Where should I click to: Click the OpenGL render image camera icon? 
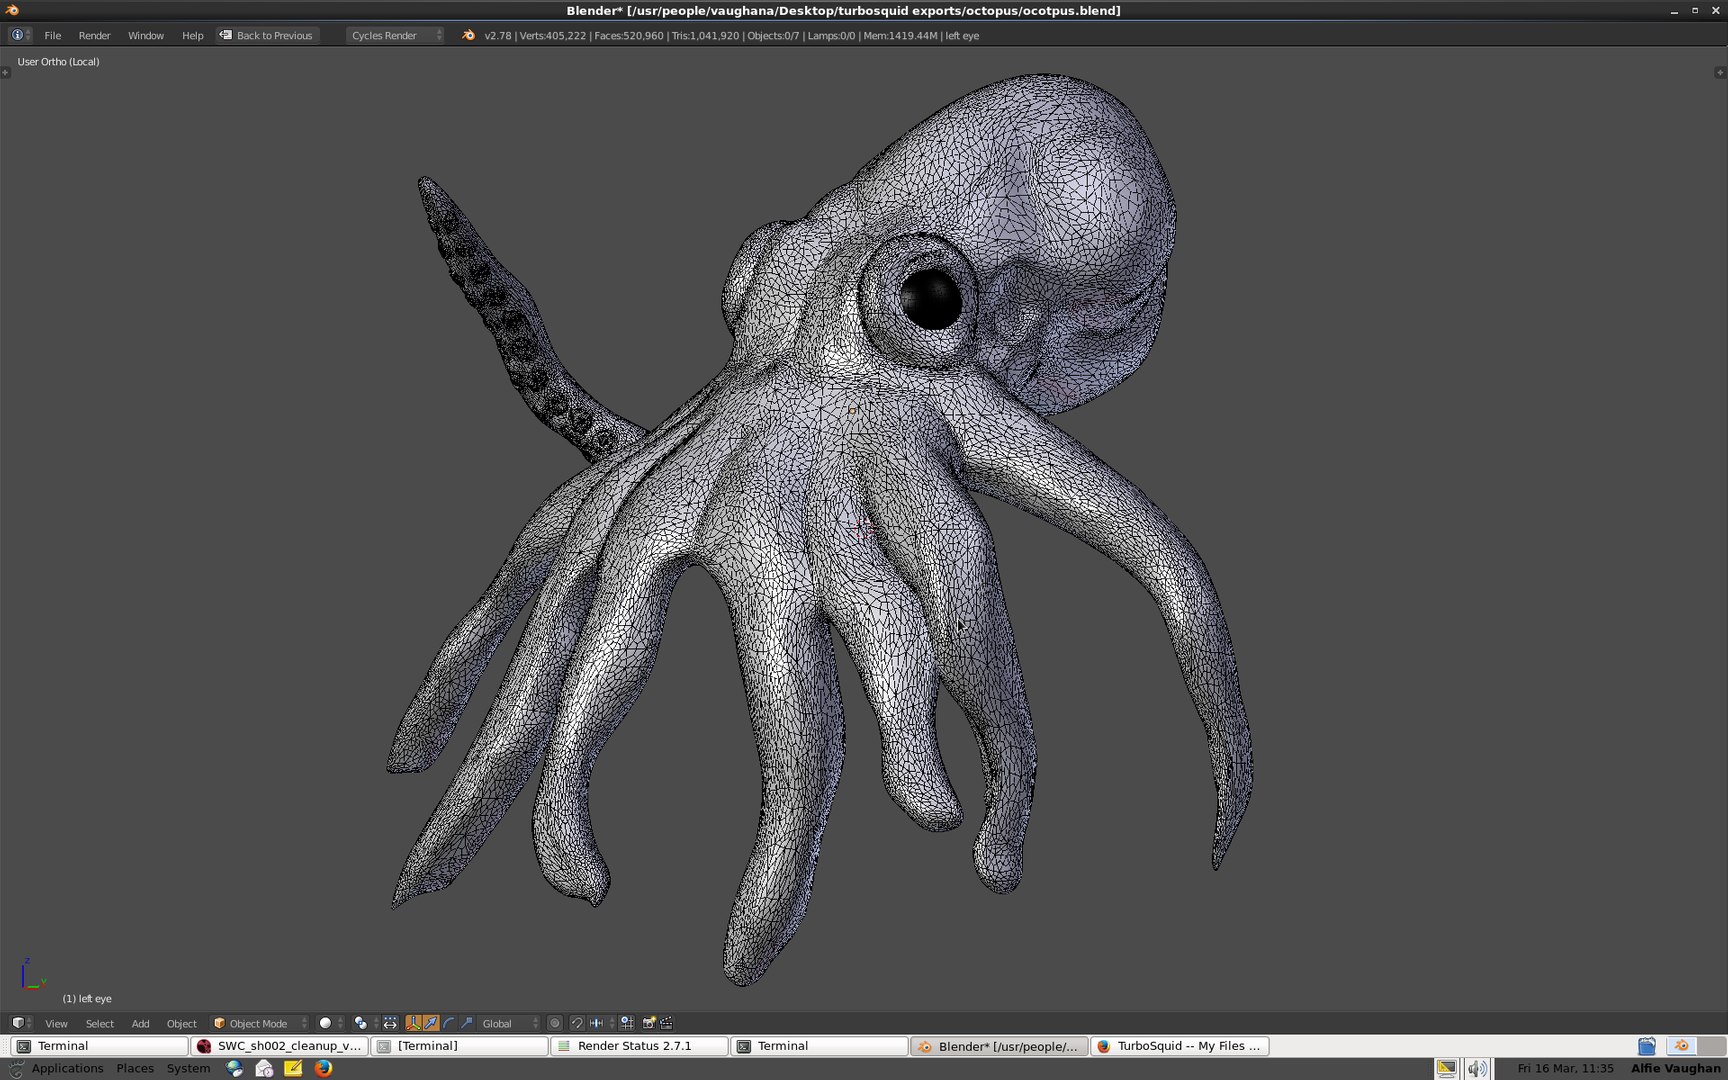click(649, 1023)
